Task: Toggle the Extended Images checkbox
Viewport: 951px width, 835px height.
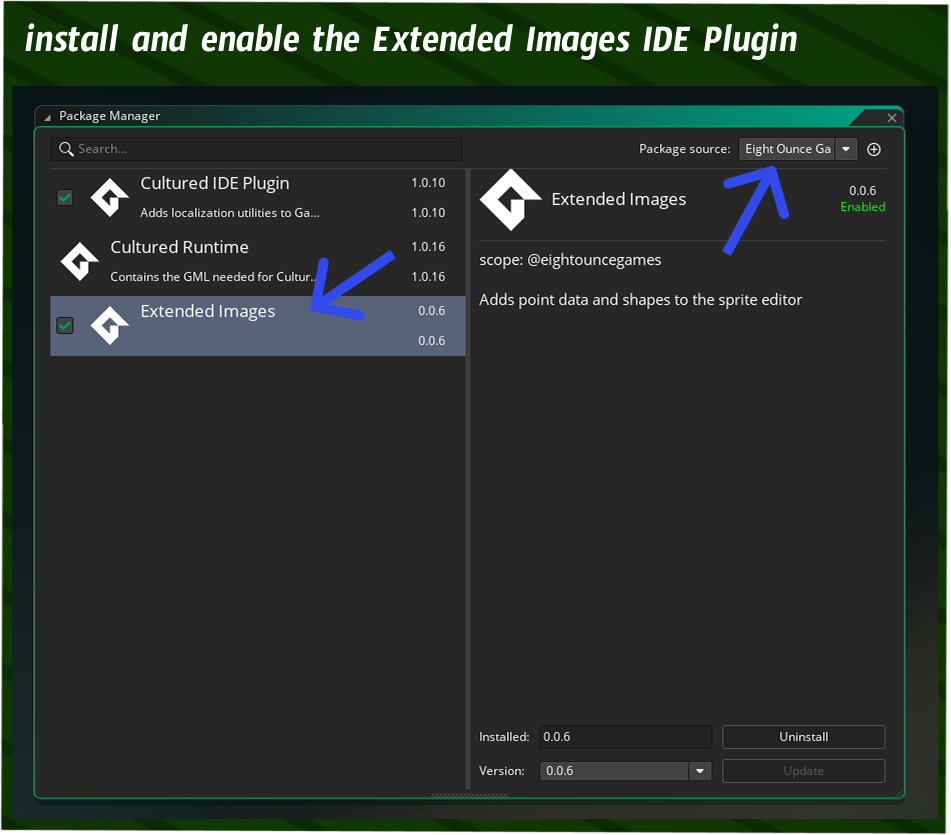Action: [65, 326]
